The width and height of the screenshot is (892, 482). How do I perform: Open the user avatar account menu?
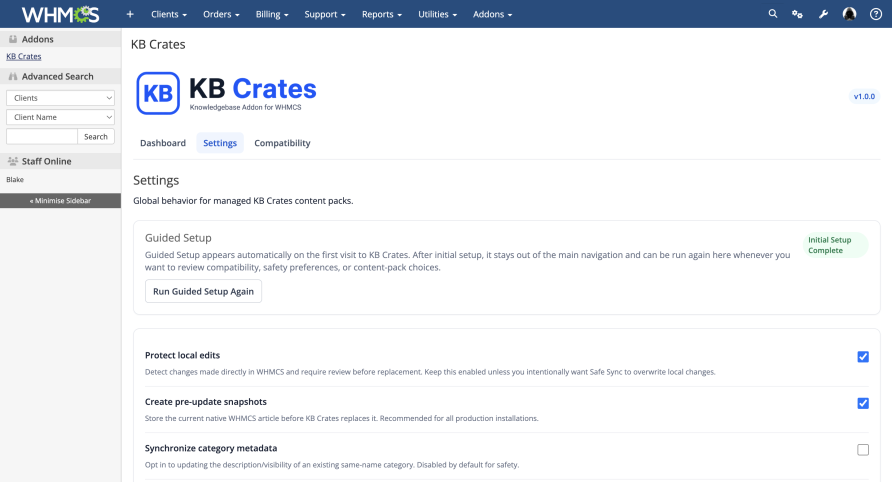click(x=849, y=14)
